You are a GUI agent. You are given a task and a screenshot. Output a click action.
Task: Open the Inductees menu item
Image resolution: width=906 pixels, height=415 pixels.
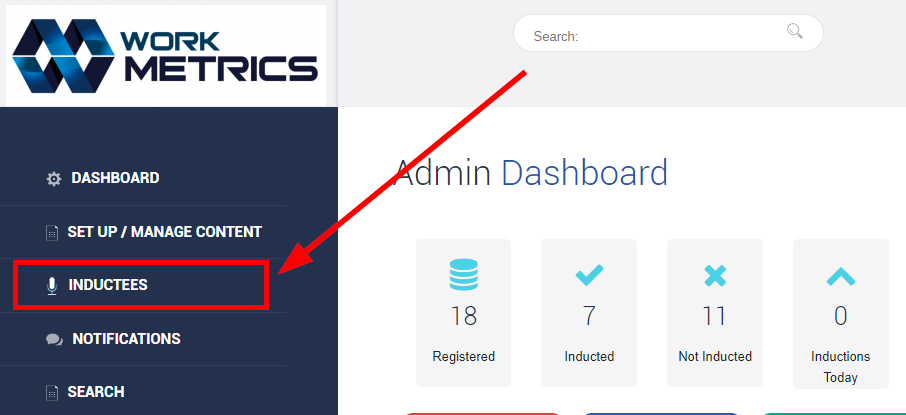point(108,285)
